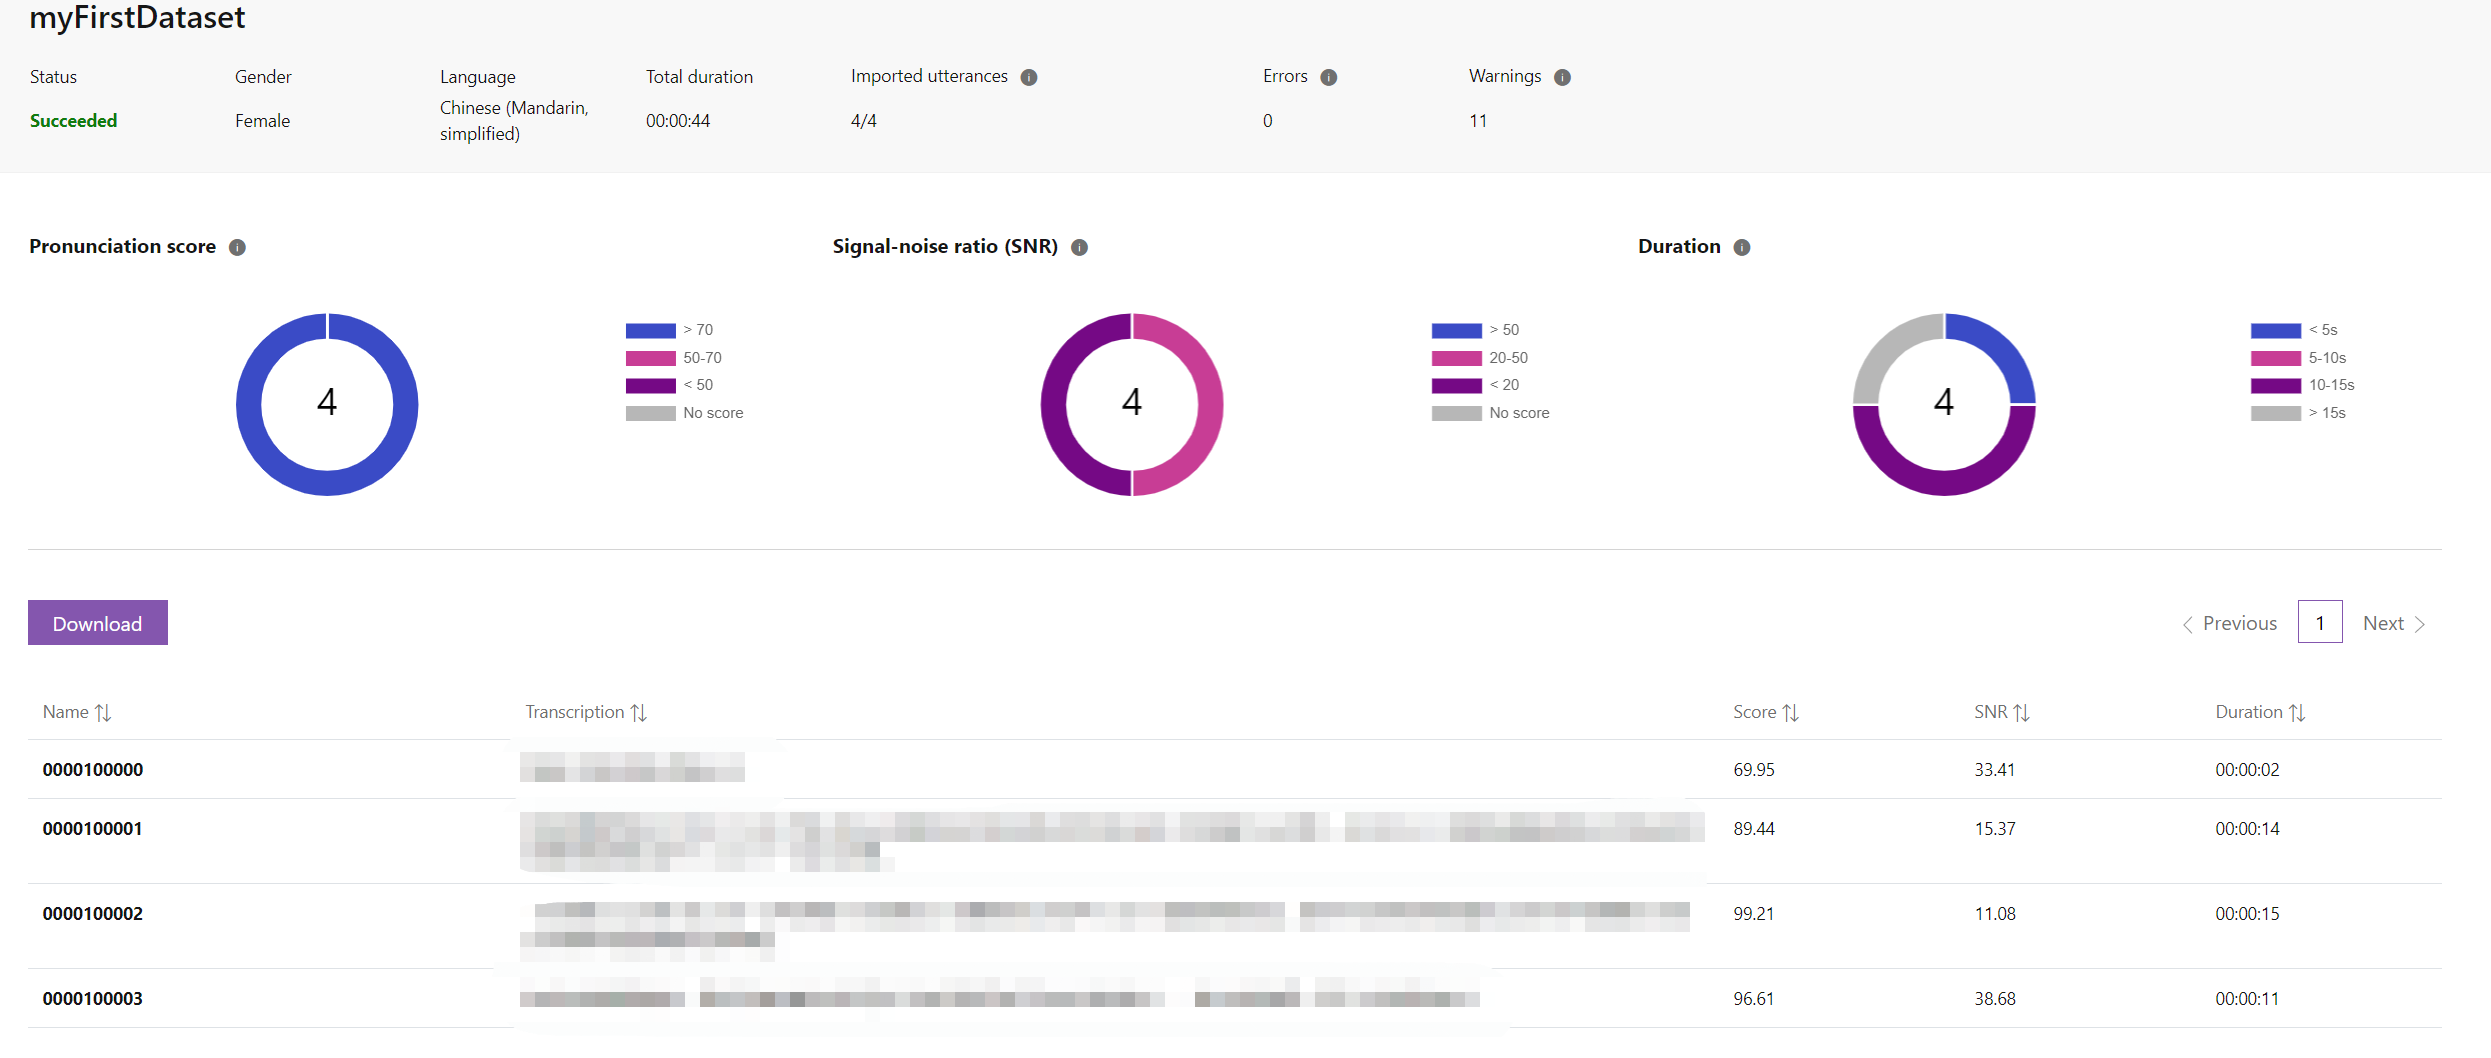Click the Signal-noise ratio (SNR) info icon

point(1080,247)
